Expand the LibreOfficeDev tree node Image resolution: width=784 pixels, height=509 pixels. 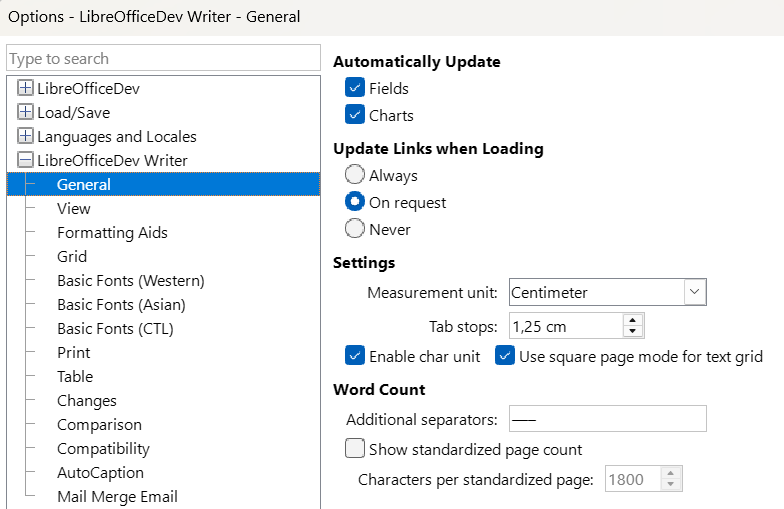(25, 88)
